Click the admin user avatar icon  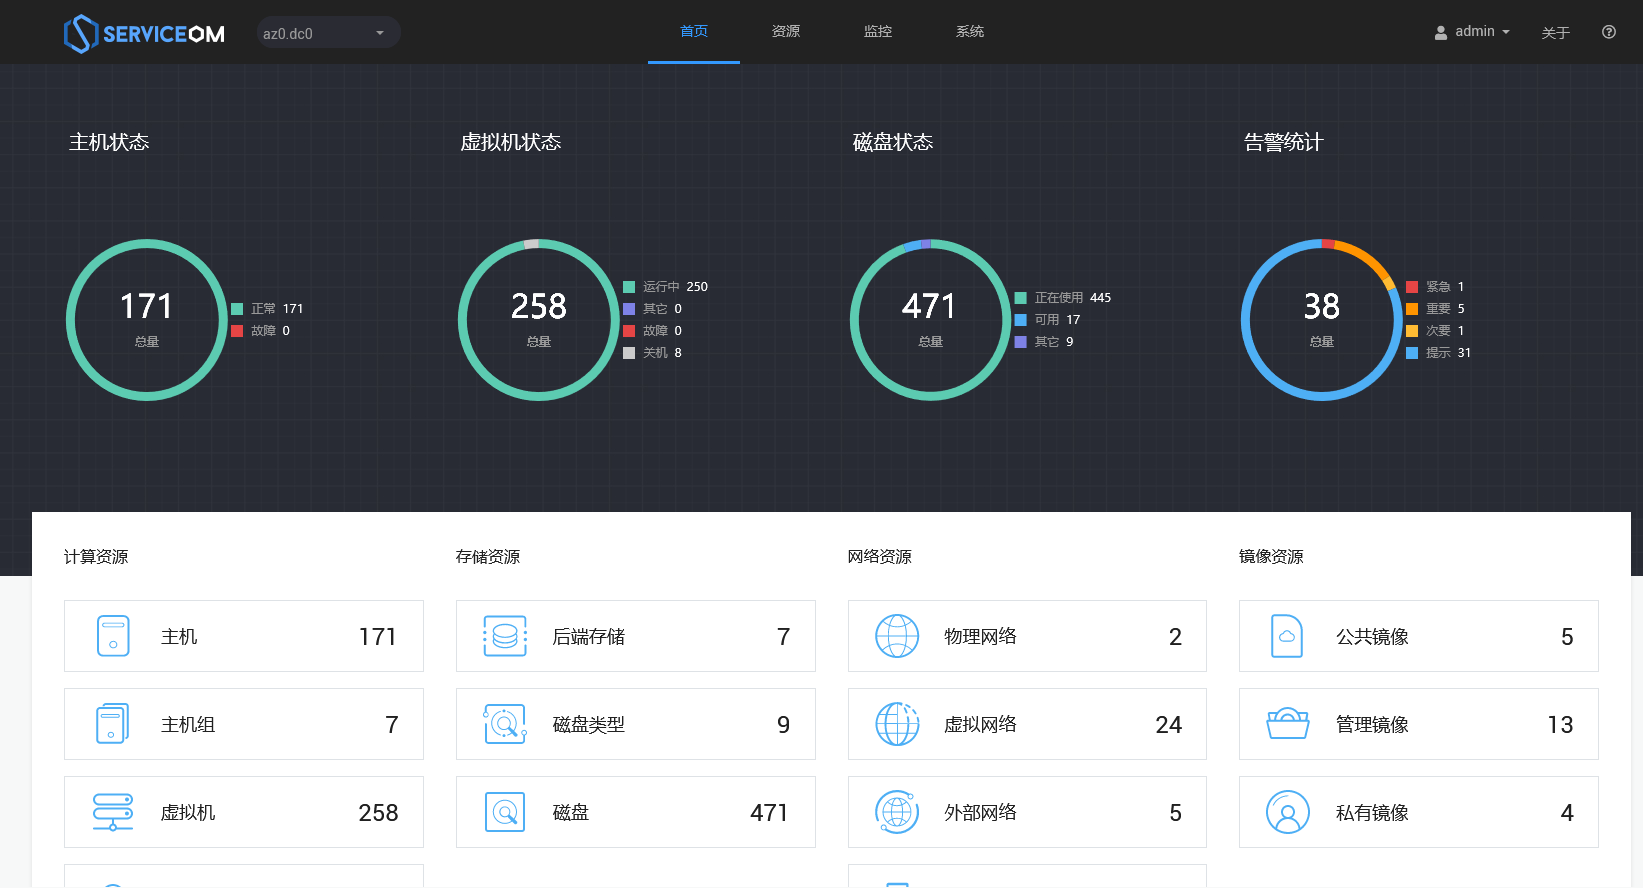(x=1441, y=33)
